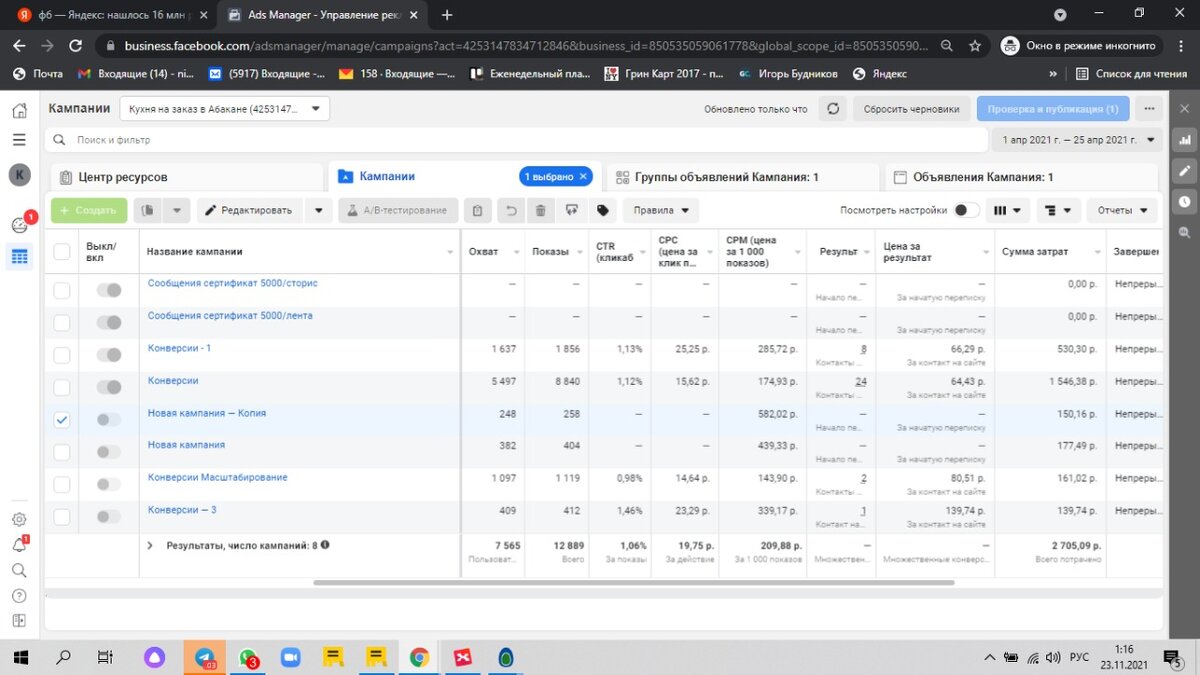The image size is (1200, 675).
Task: Open Zoom from the taskbar
Action: (290, 657)
